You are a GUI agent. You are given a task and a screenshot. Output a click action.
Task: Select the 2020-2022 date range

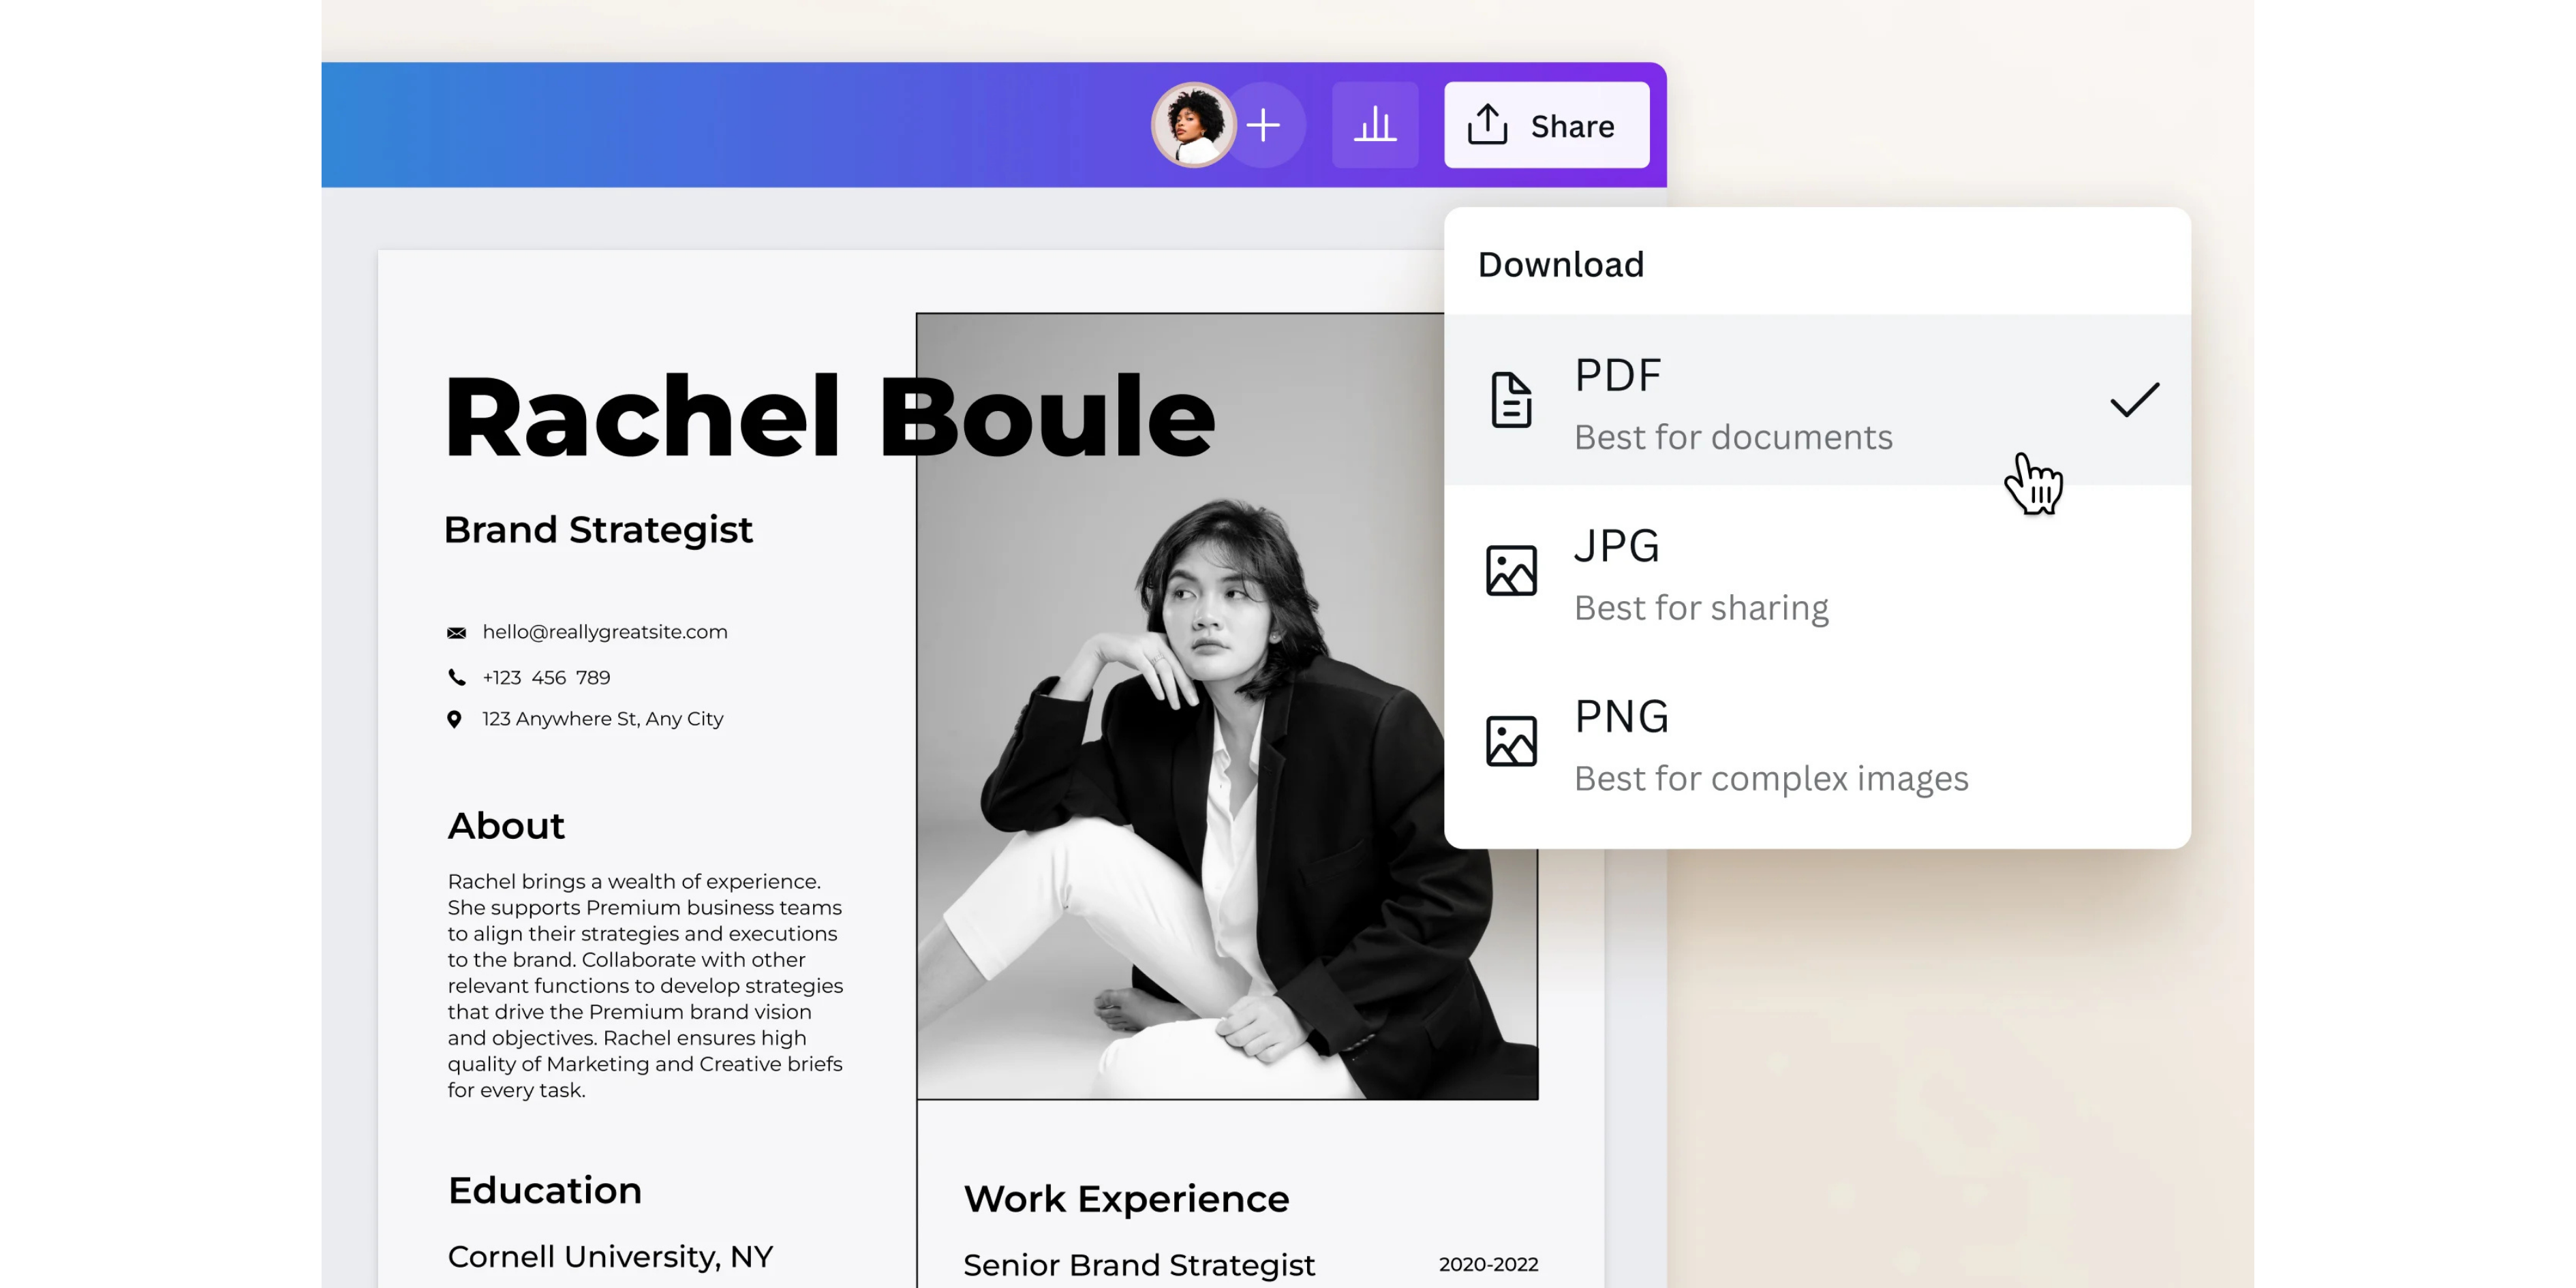(1488, 1264)
